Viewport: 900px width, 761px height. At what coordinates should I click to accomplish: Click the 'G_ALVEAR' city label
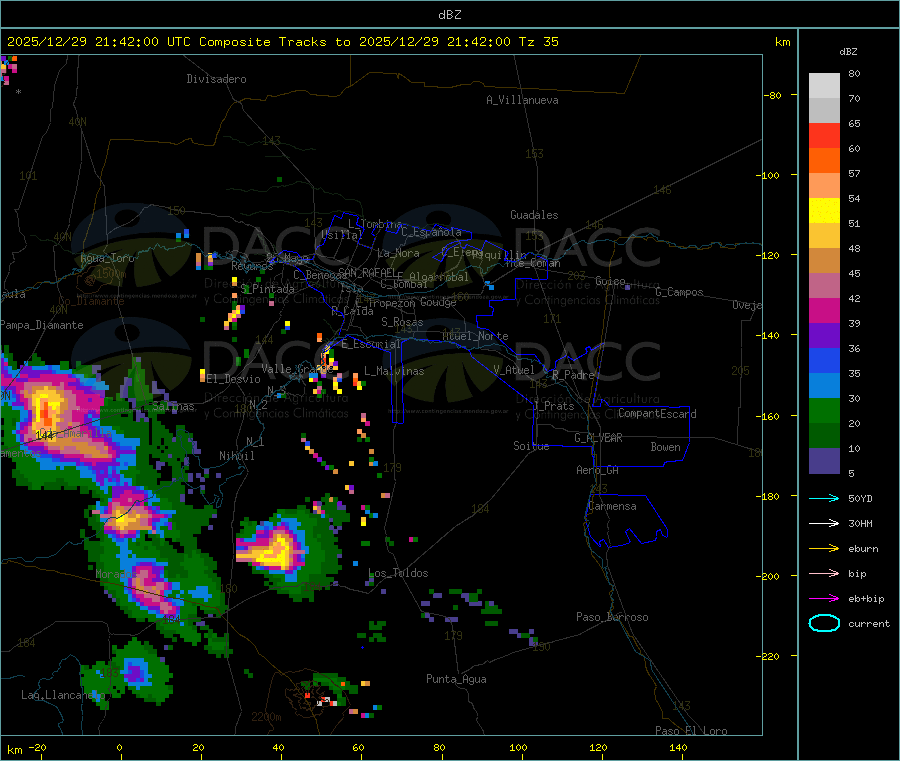pyautogui.click(x=598, y=438)
